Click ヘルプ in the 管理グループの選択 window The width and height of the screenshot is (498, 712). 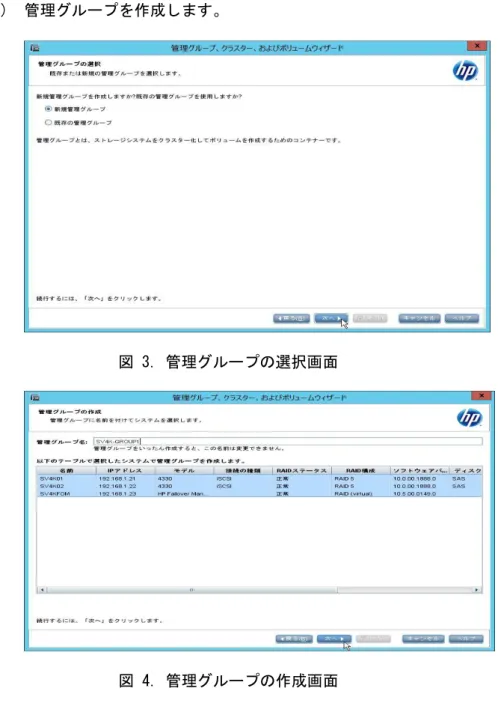(x=462, y=318)
